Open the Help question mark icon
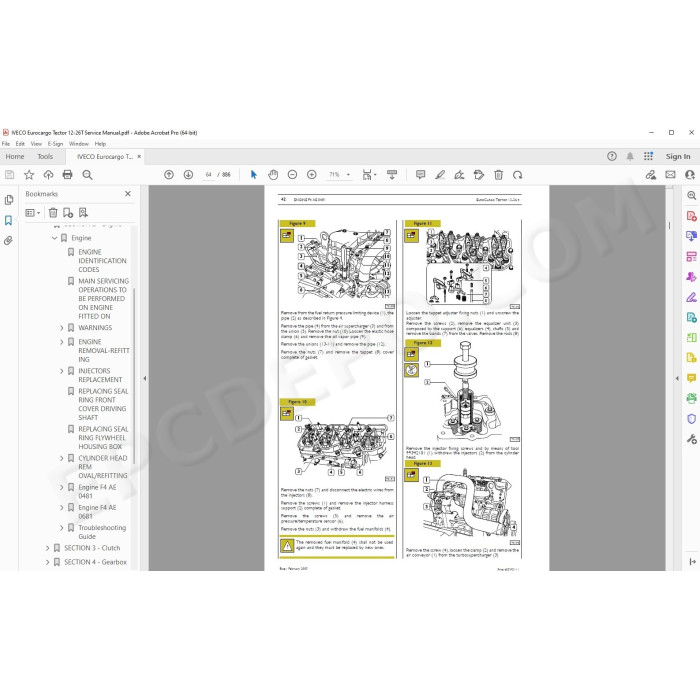700x700 pixels. (612, 156)
